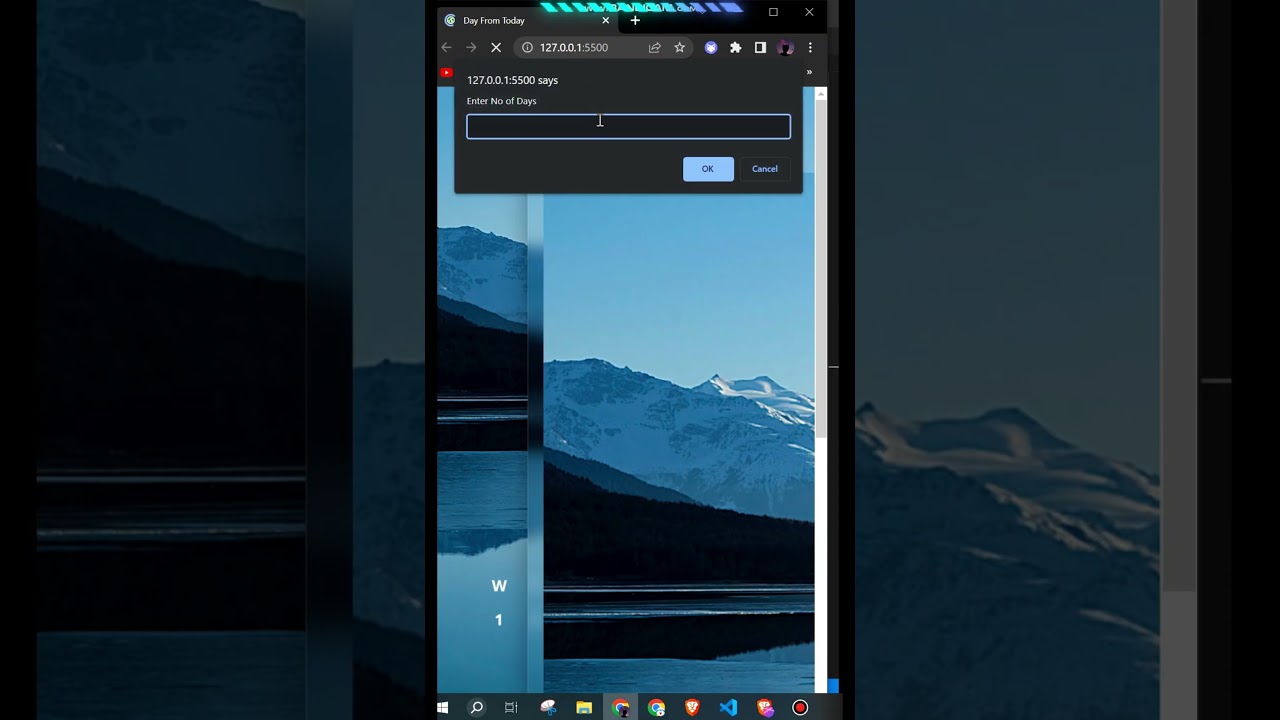1280x720 pixels.
Task: Click OK in the prompt dialog
Action: [x=708, y=169]
